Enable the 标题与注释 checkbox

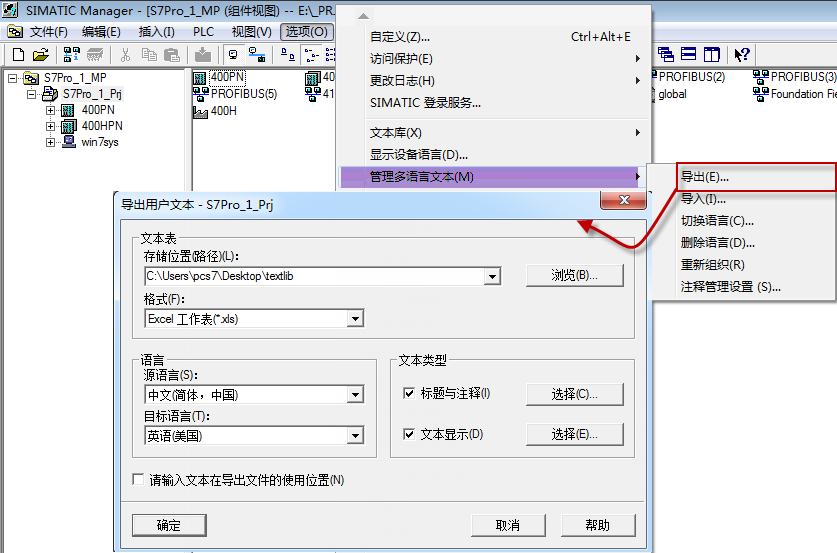[409, 393]
